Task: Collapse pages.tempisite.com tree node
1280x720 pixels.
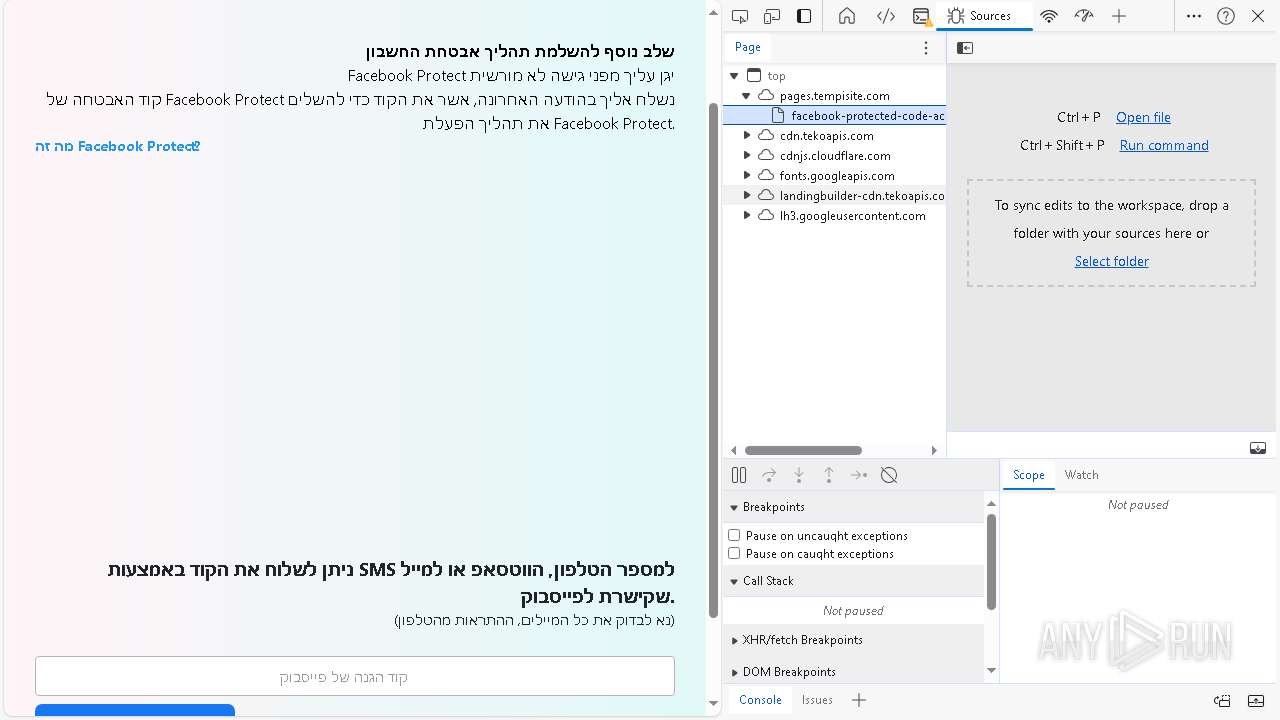Action: click(746, 96)
